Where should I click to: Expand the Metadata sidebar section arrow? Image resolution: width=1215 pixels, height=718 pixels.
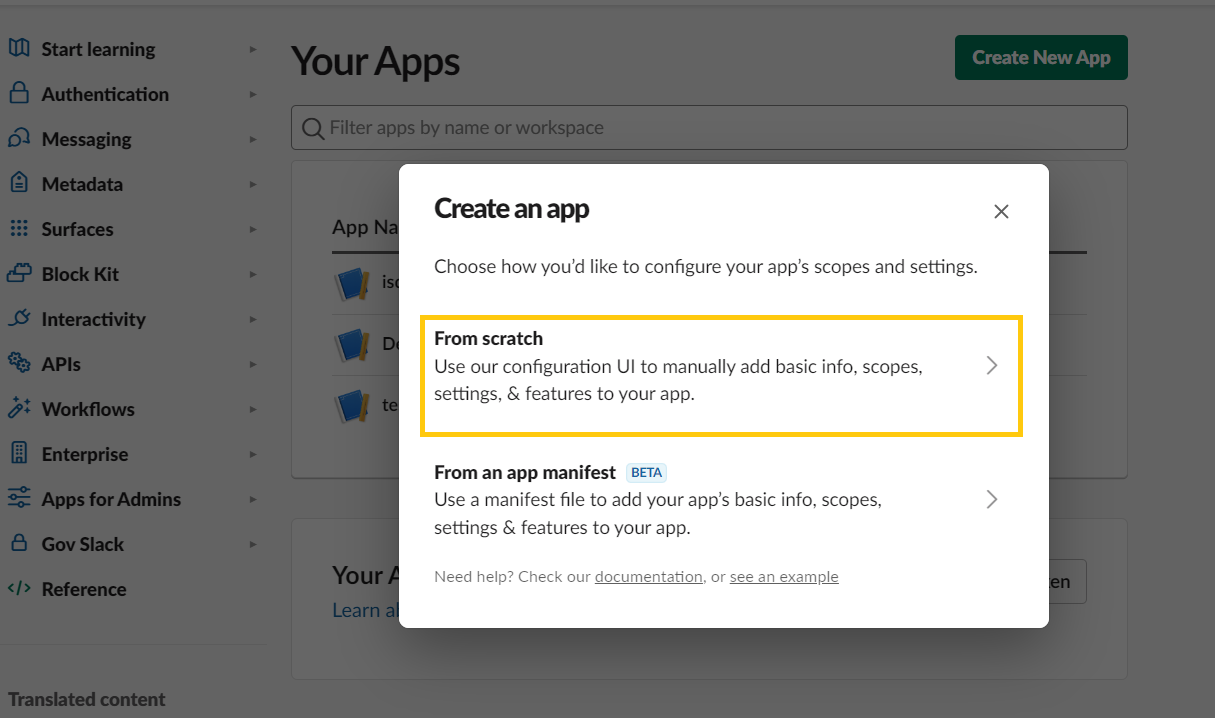point(253,184)
